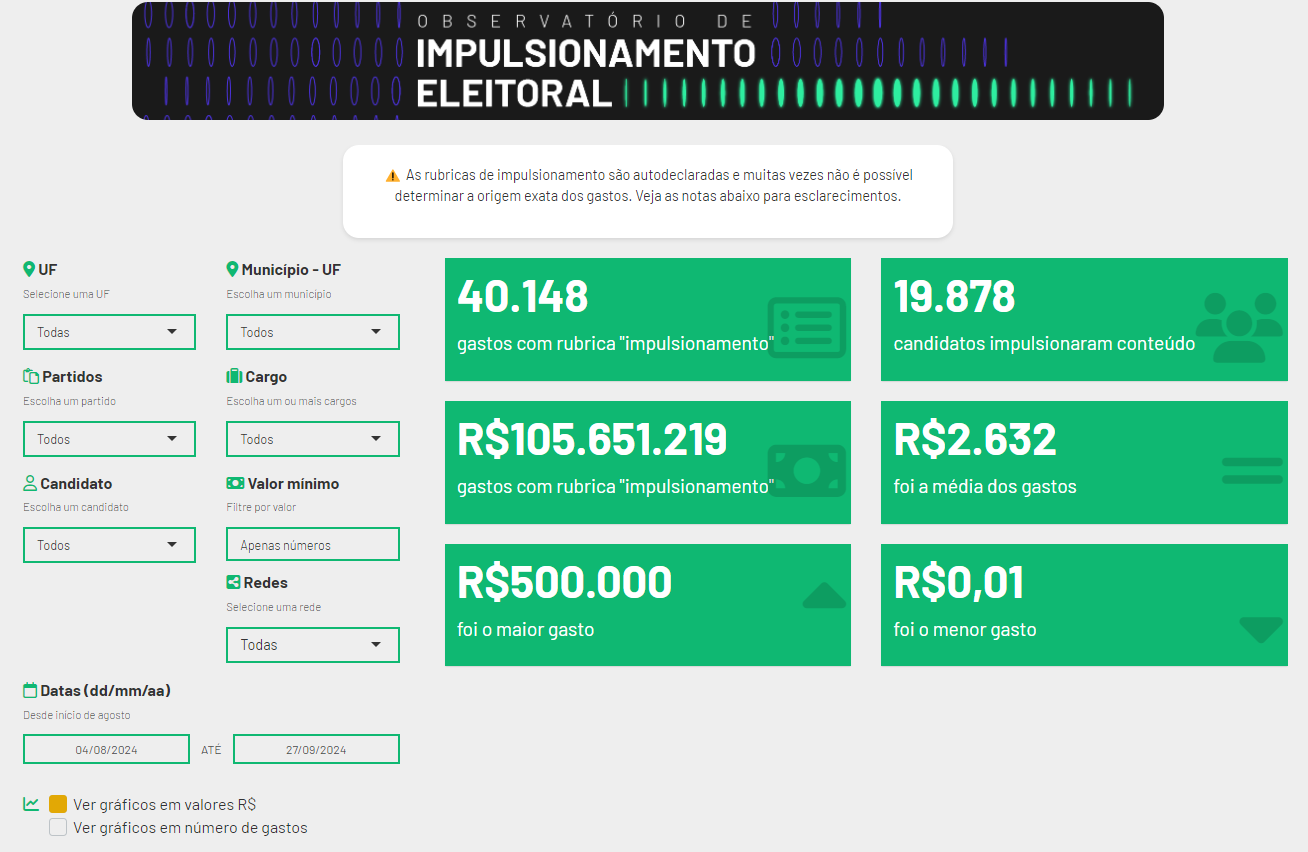Click the Observatório de Impulsionamento Eleitoral banner

click(x=648, y=61)
